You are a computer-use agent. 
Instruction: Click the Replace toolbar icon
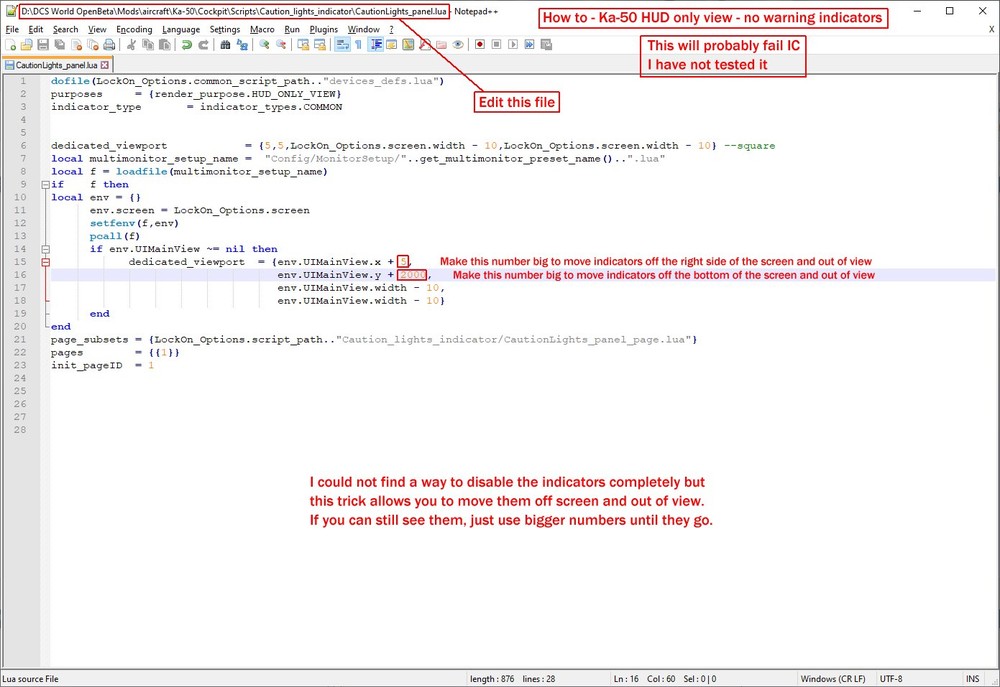(243, 45)
